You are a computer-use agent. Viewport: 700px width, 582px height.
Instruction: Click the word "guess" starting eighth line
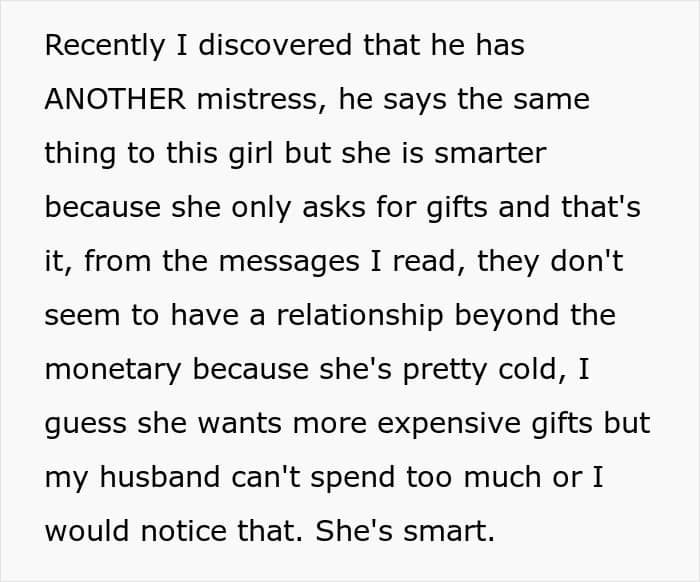point(86,424)
